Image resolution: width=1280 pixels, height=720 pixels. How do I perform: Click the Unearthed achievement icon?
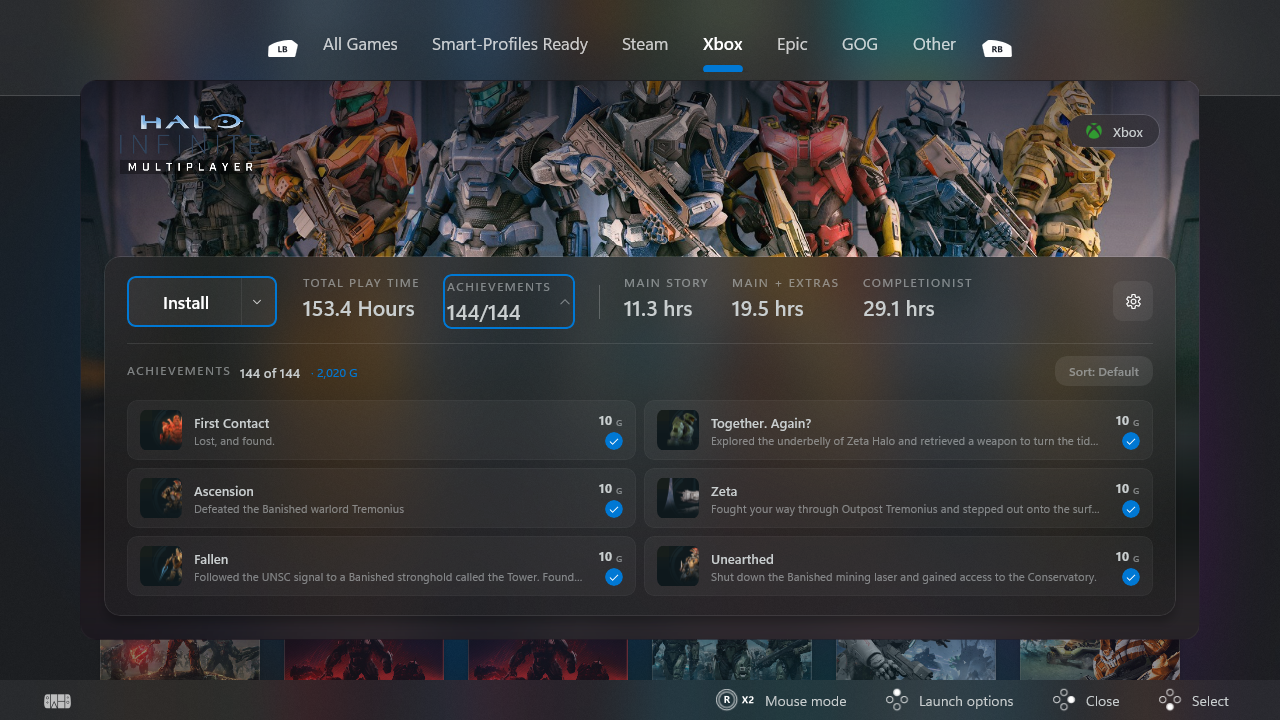678,566
